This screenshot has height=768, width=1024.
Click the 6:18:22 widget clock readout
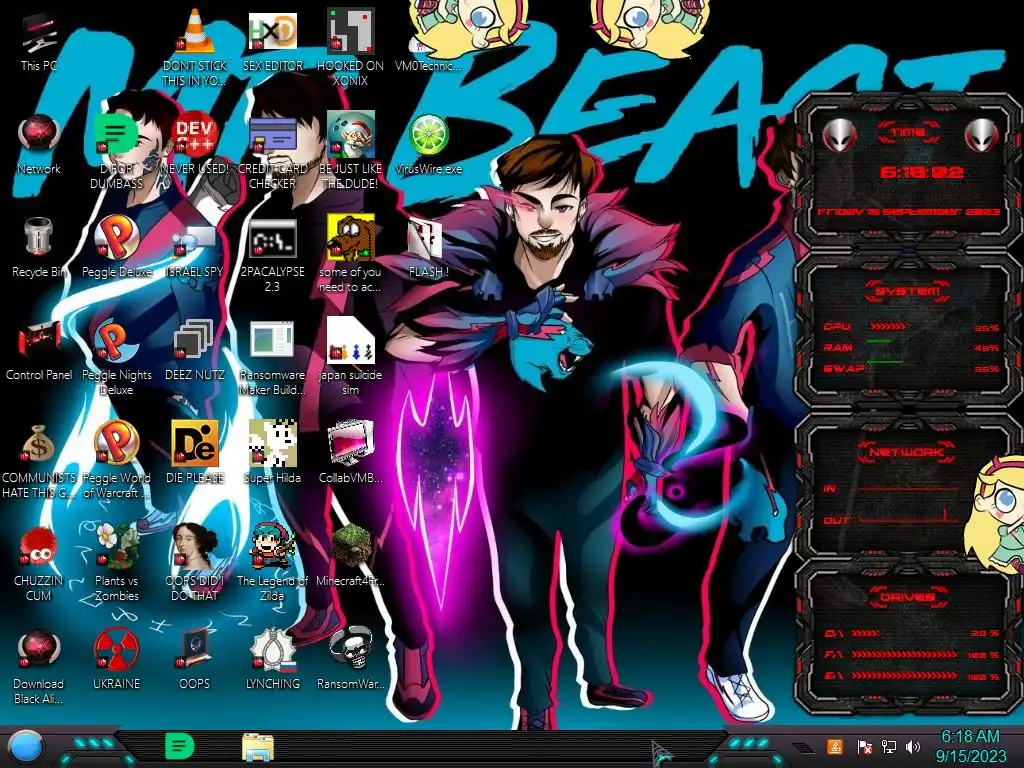coord(921,172)
